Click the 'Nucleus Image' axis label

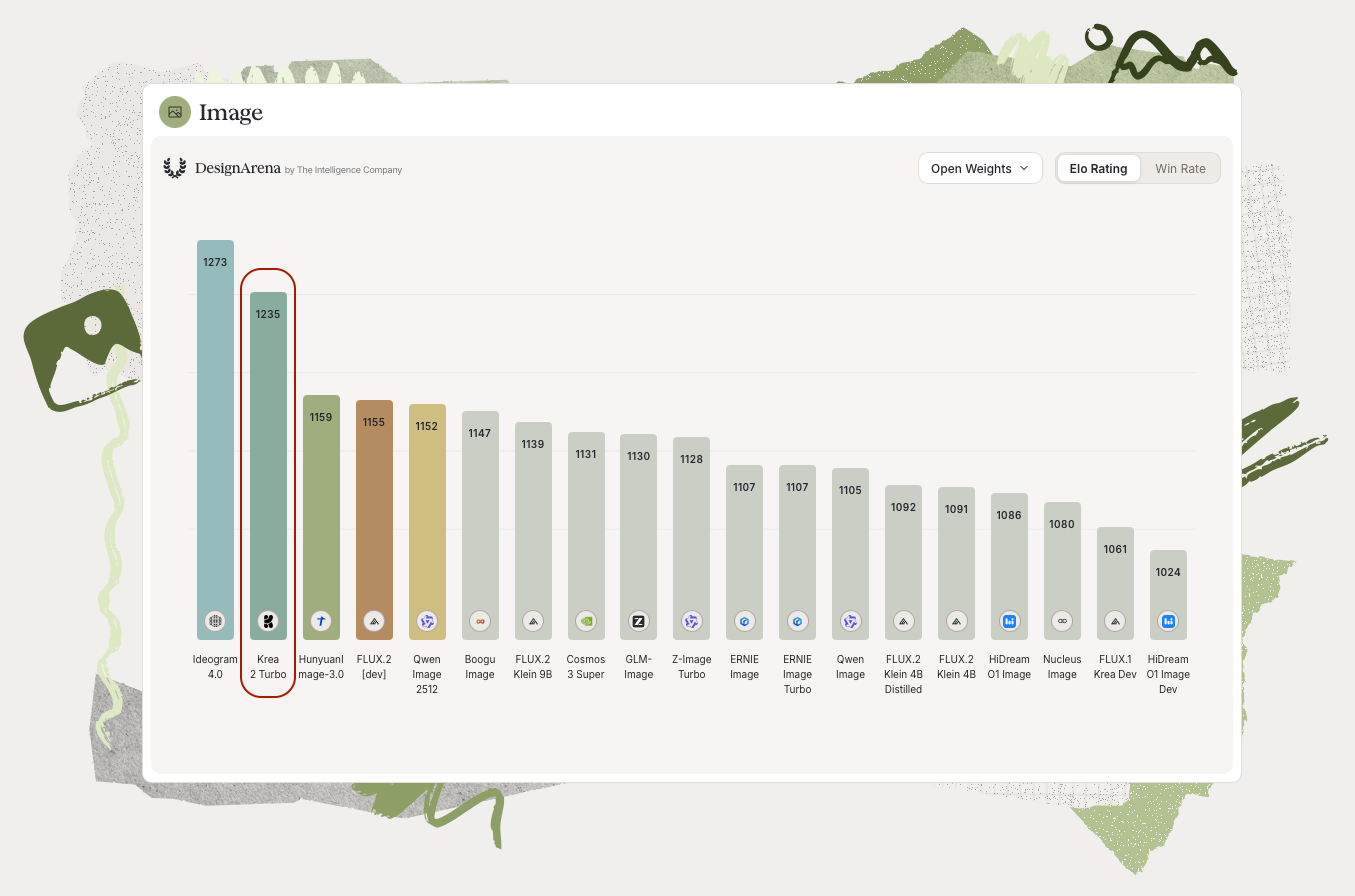coord(1062,667)
